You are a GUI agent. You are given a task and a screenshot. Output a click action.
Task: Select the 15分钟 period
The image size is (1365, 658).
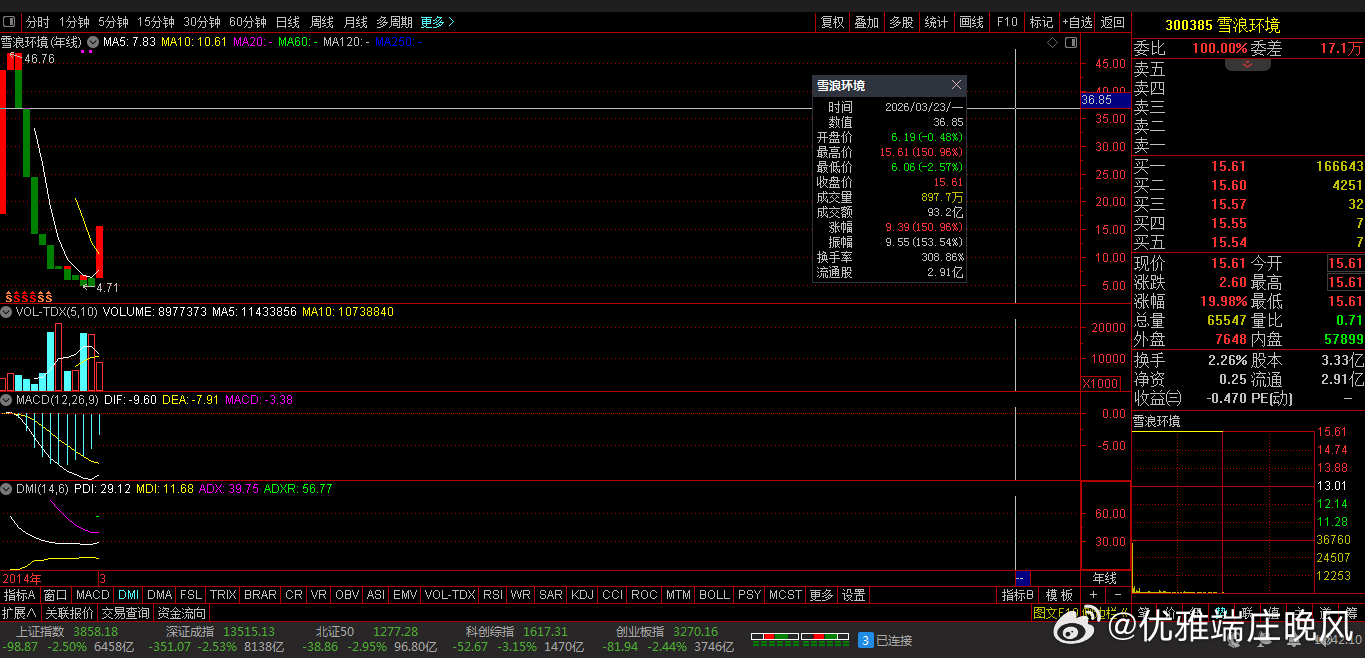(156, 21)
